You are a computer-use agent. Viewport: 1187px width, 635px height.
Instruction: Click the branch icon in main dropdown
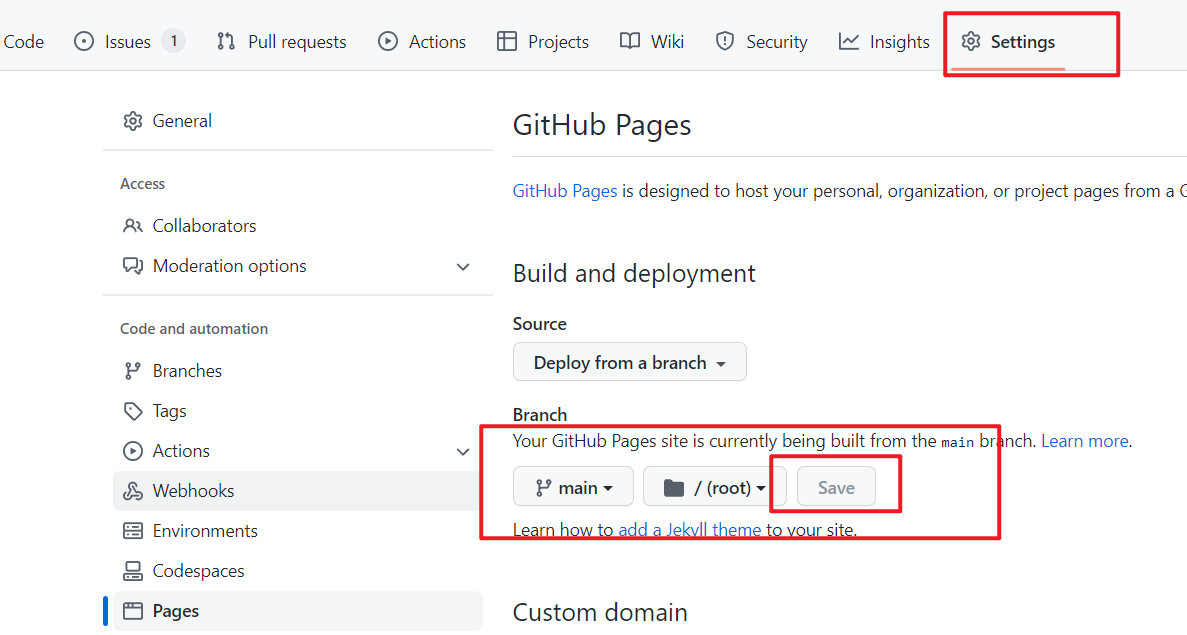pyautogui.click(x=543, y=488)
